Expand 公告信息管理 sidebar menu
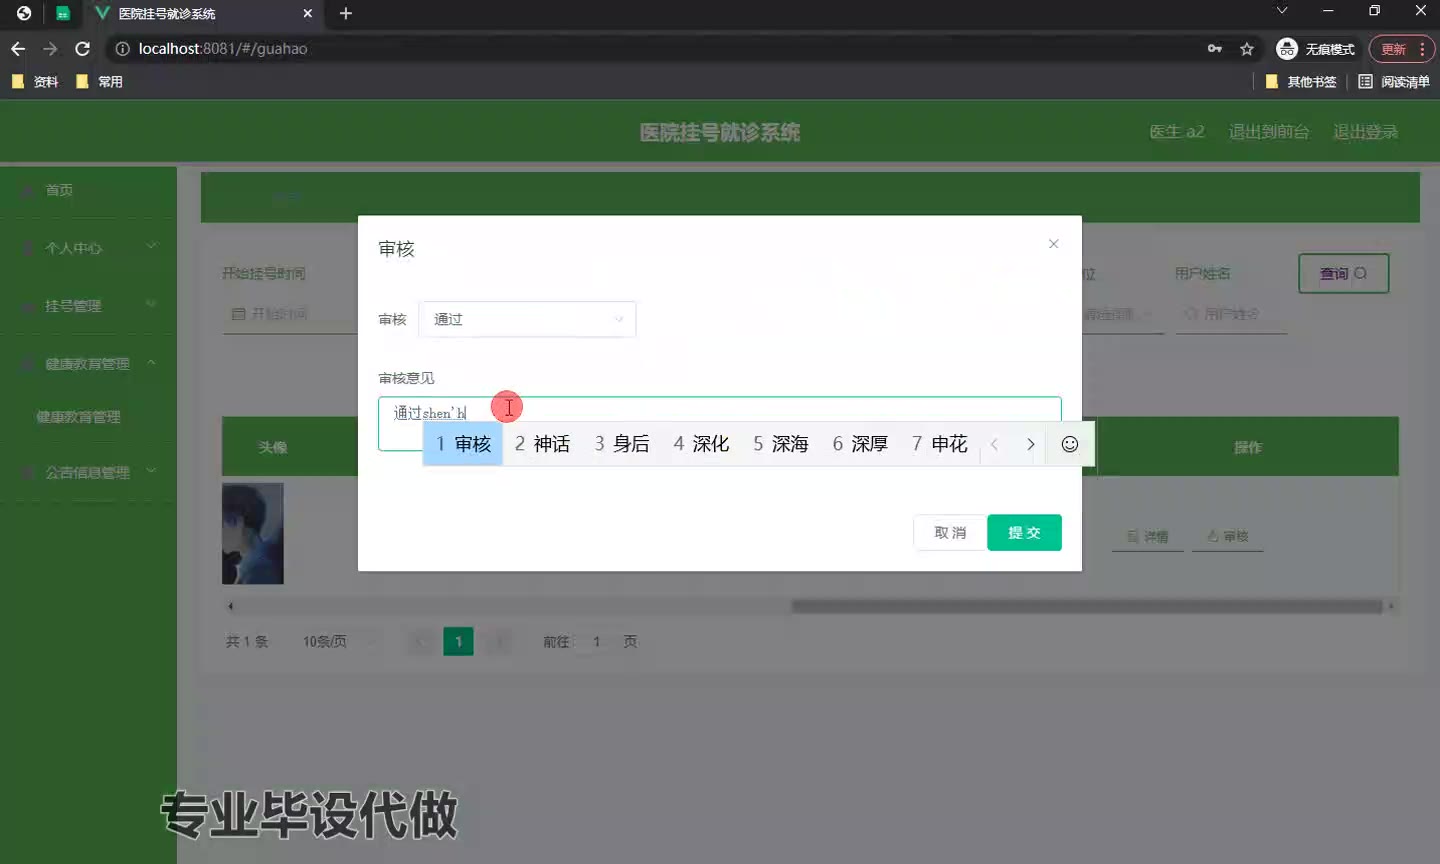This screenshot has width=1440, height=864. (x=88, y=472)
